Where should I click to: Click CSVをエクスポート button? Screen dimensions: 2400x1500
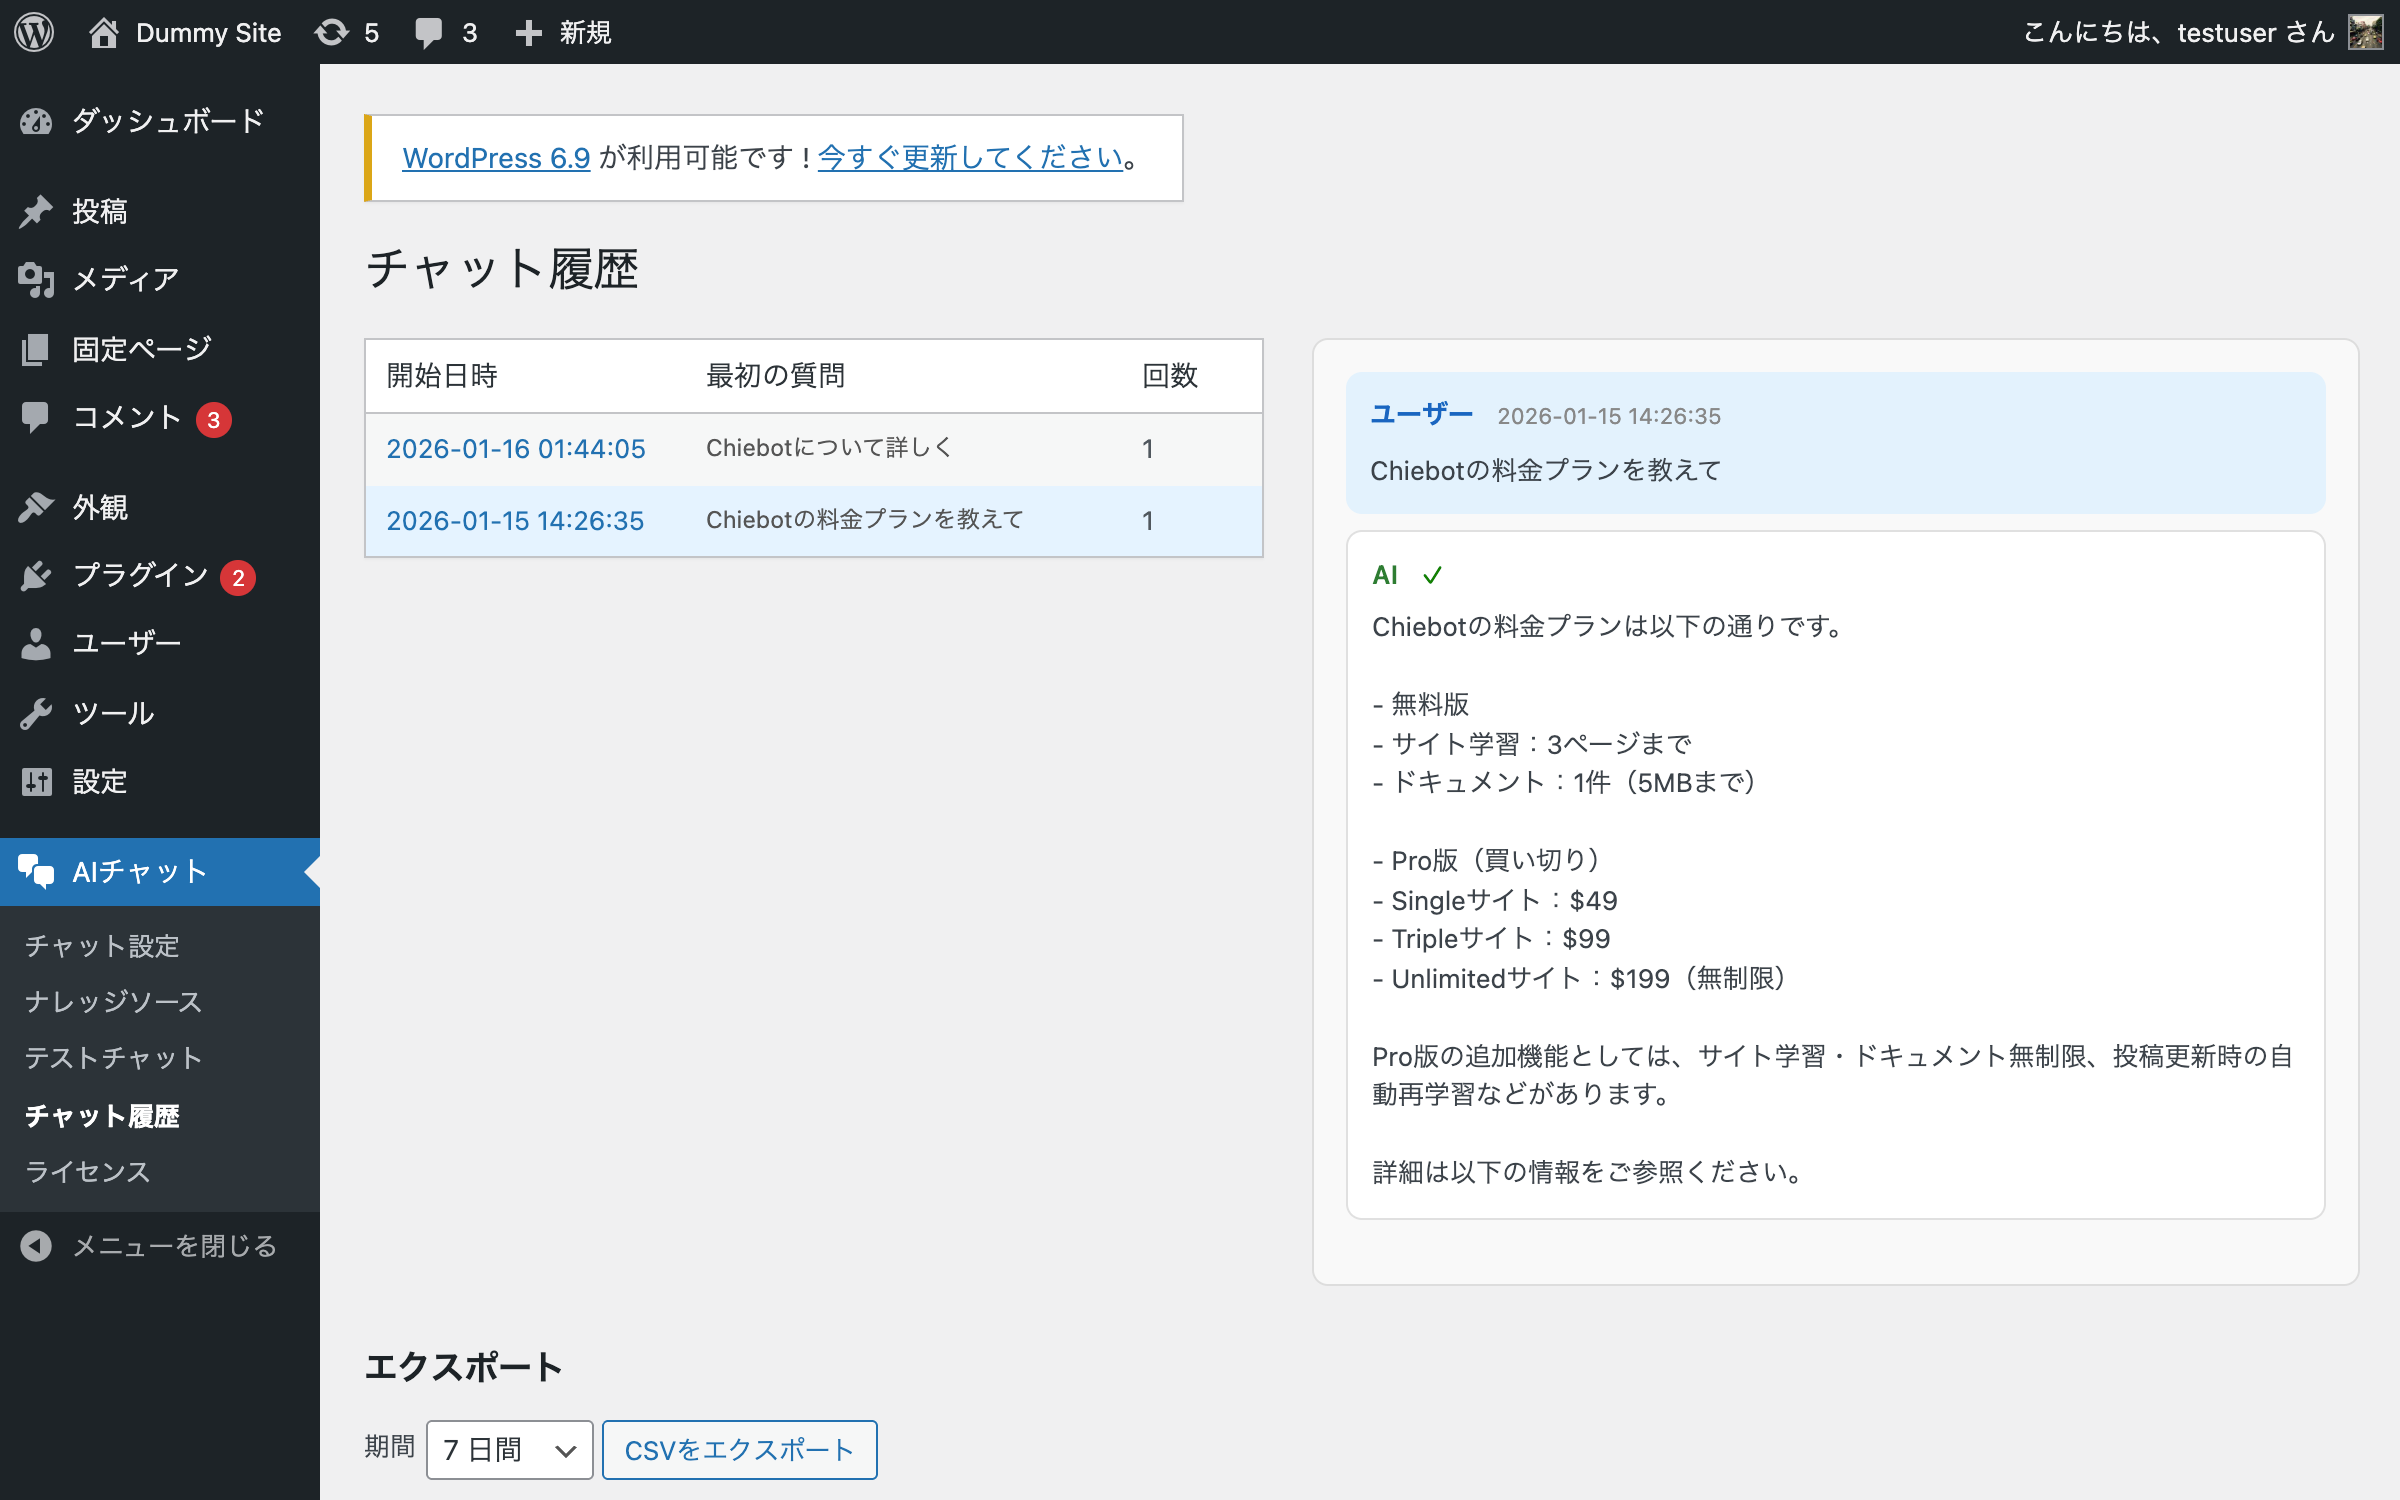(x=739, y=1449)
